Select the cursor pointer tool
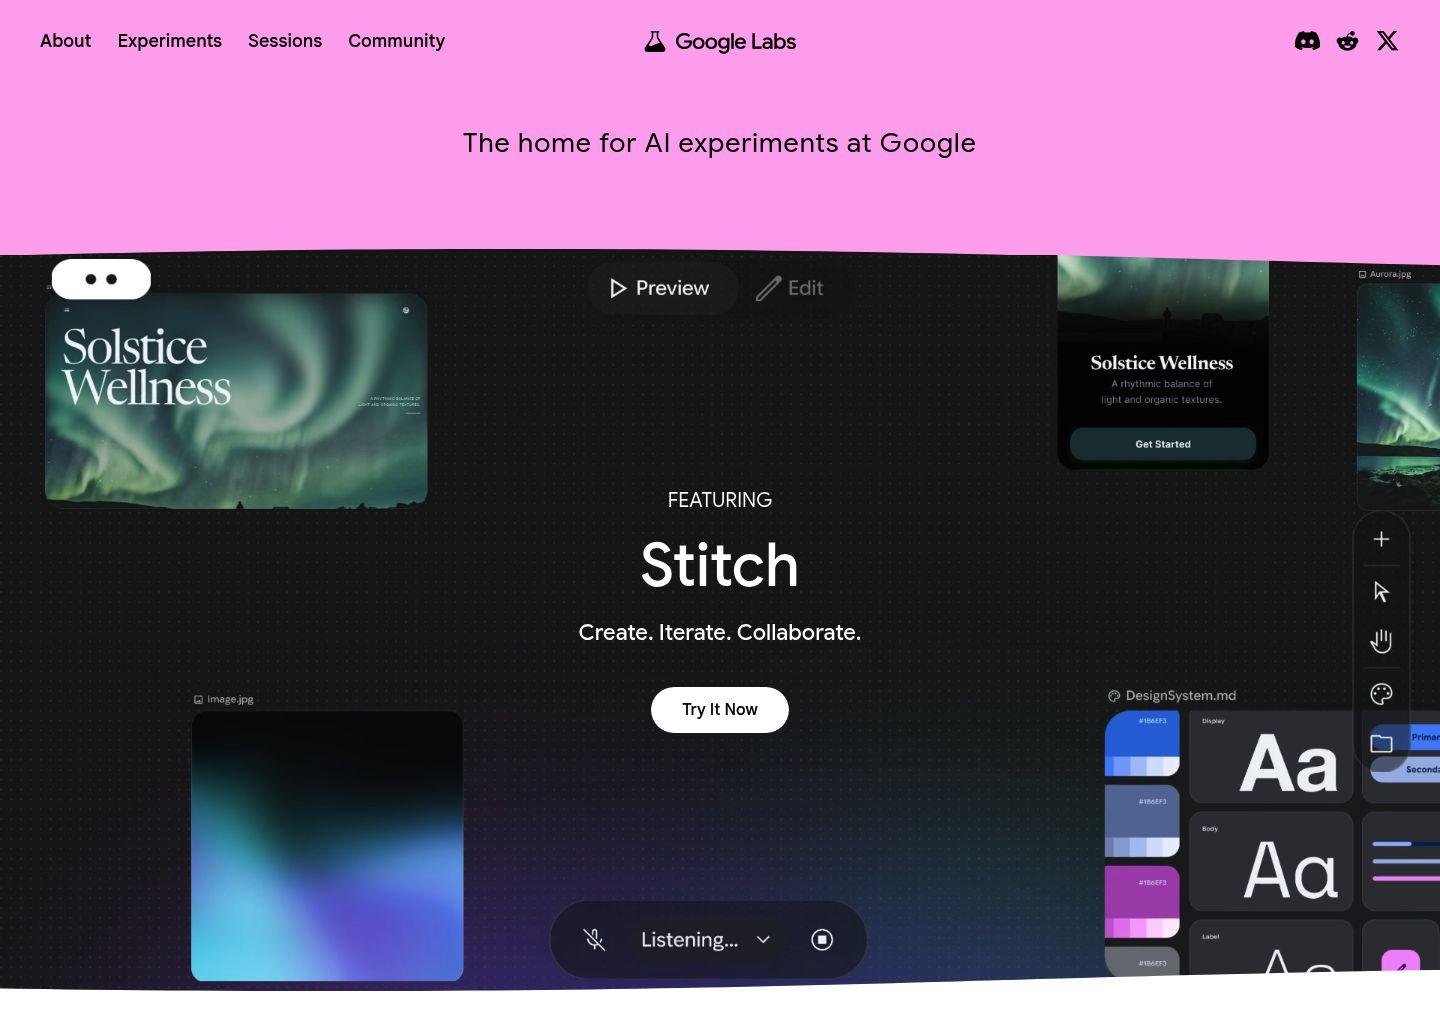1440x1024 pixels. click(x=1381, y=592)
